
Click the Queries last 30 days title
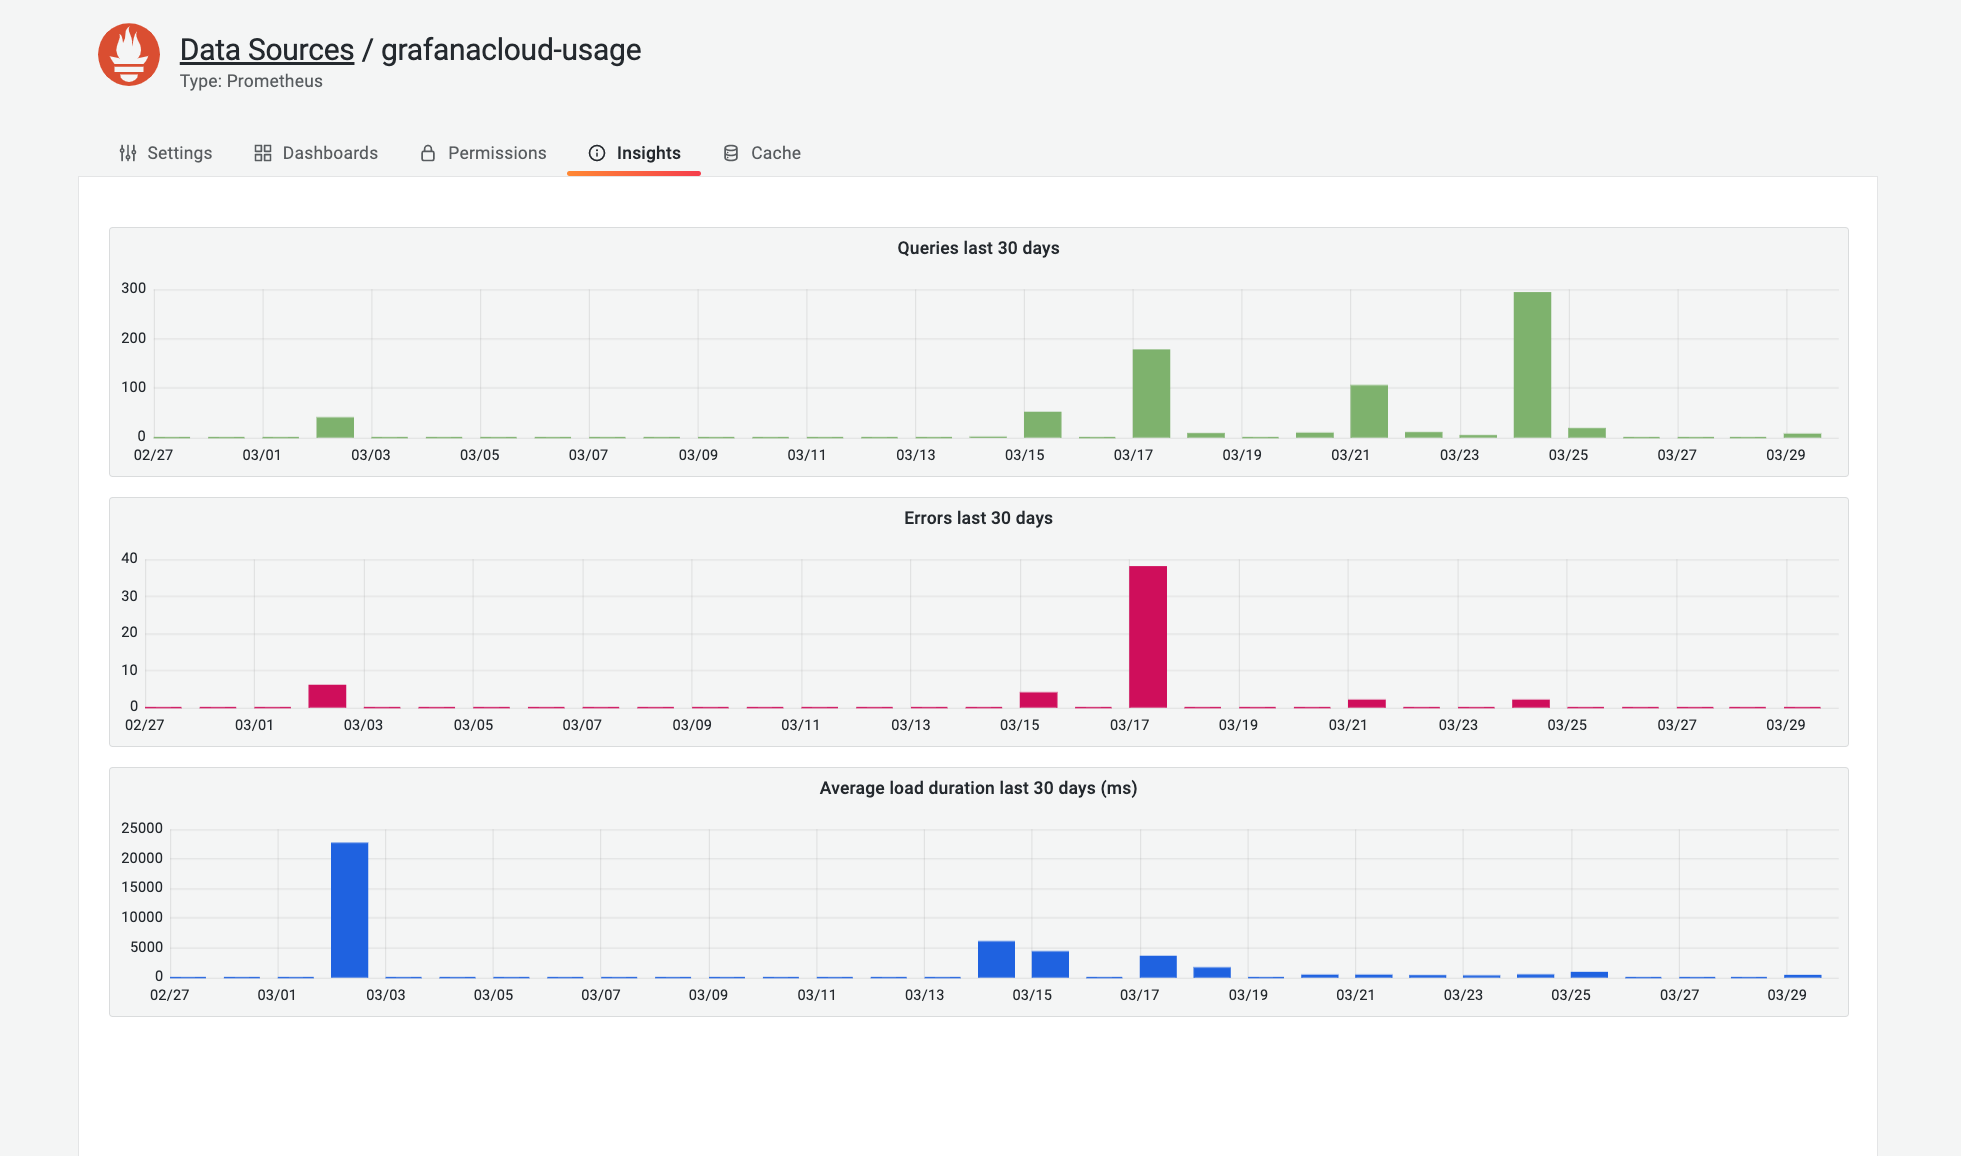[978, 248]
